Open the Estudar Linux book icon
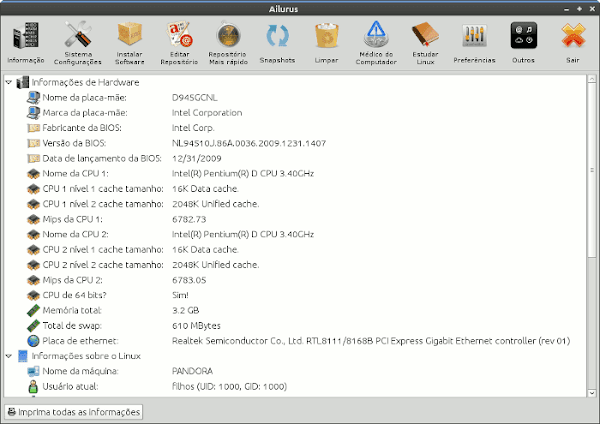The height and width of the screenshot is (424, 600). click(x=425, y=38)
